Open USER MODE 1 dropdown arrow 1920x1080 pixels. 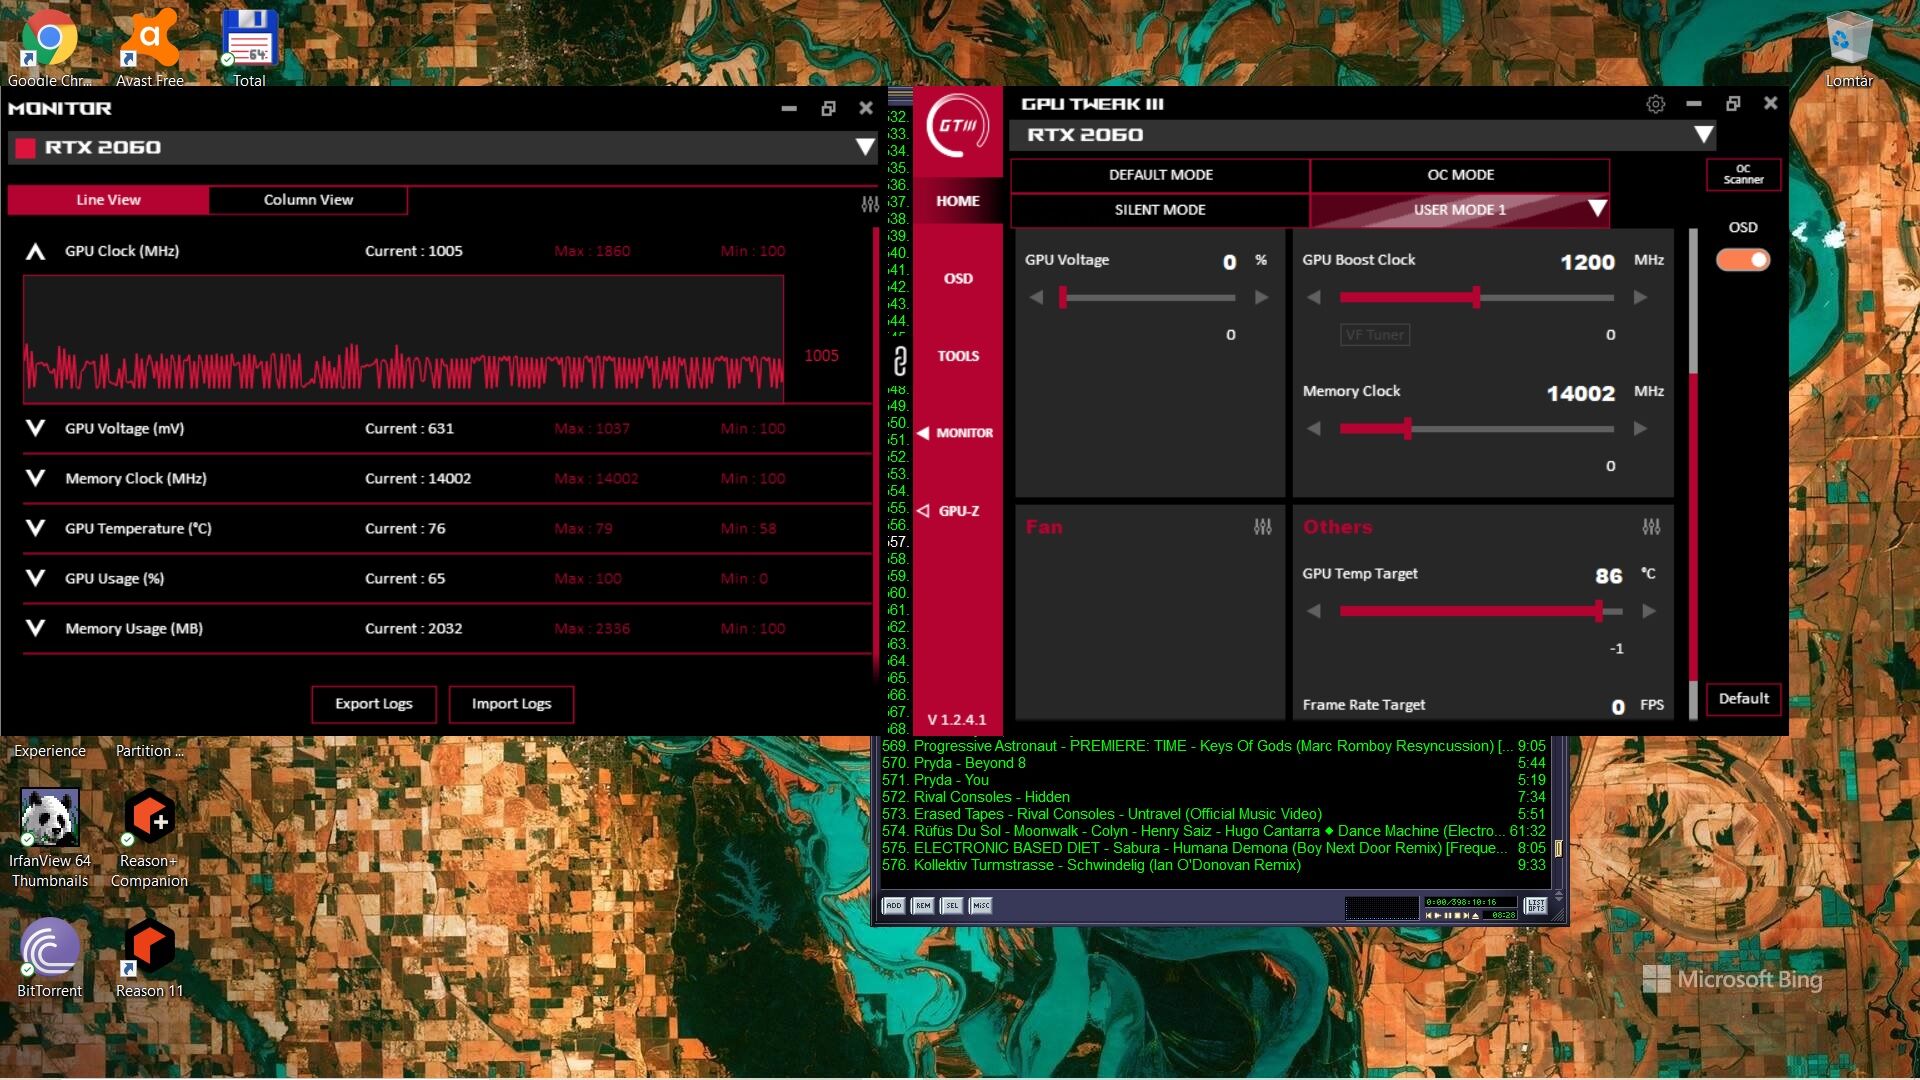1597,209
